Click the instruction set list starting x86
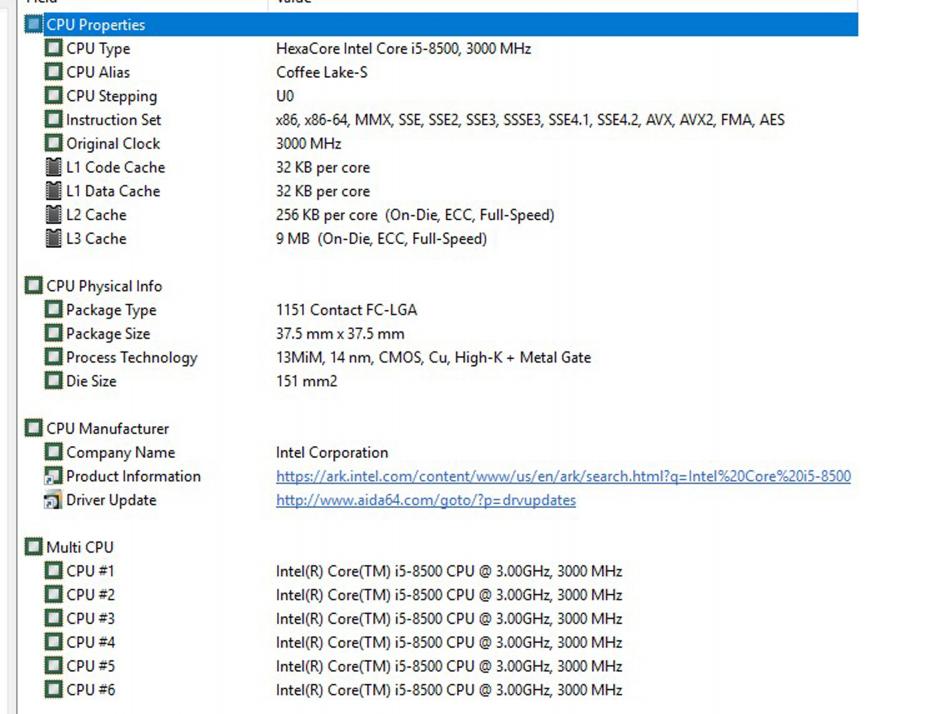Screen dimensions: 932x714 pos(530,119)
